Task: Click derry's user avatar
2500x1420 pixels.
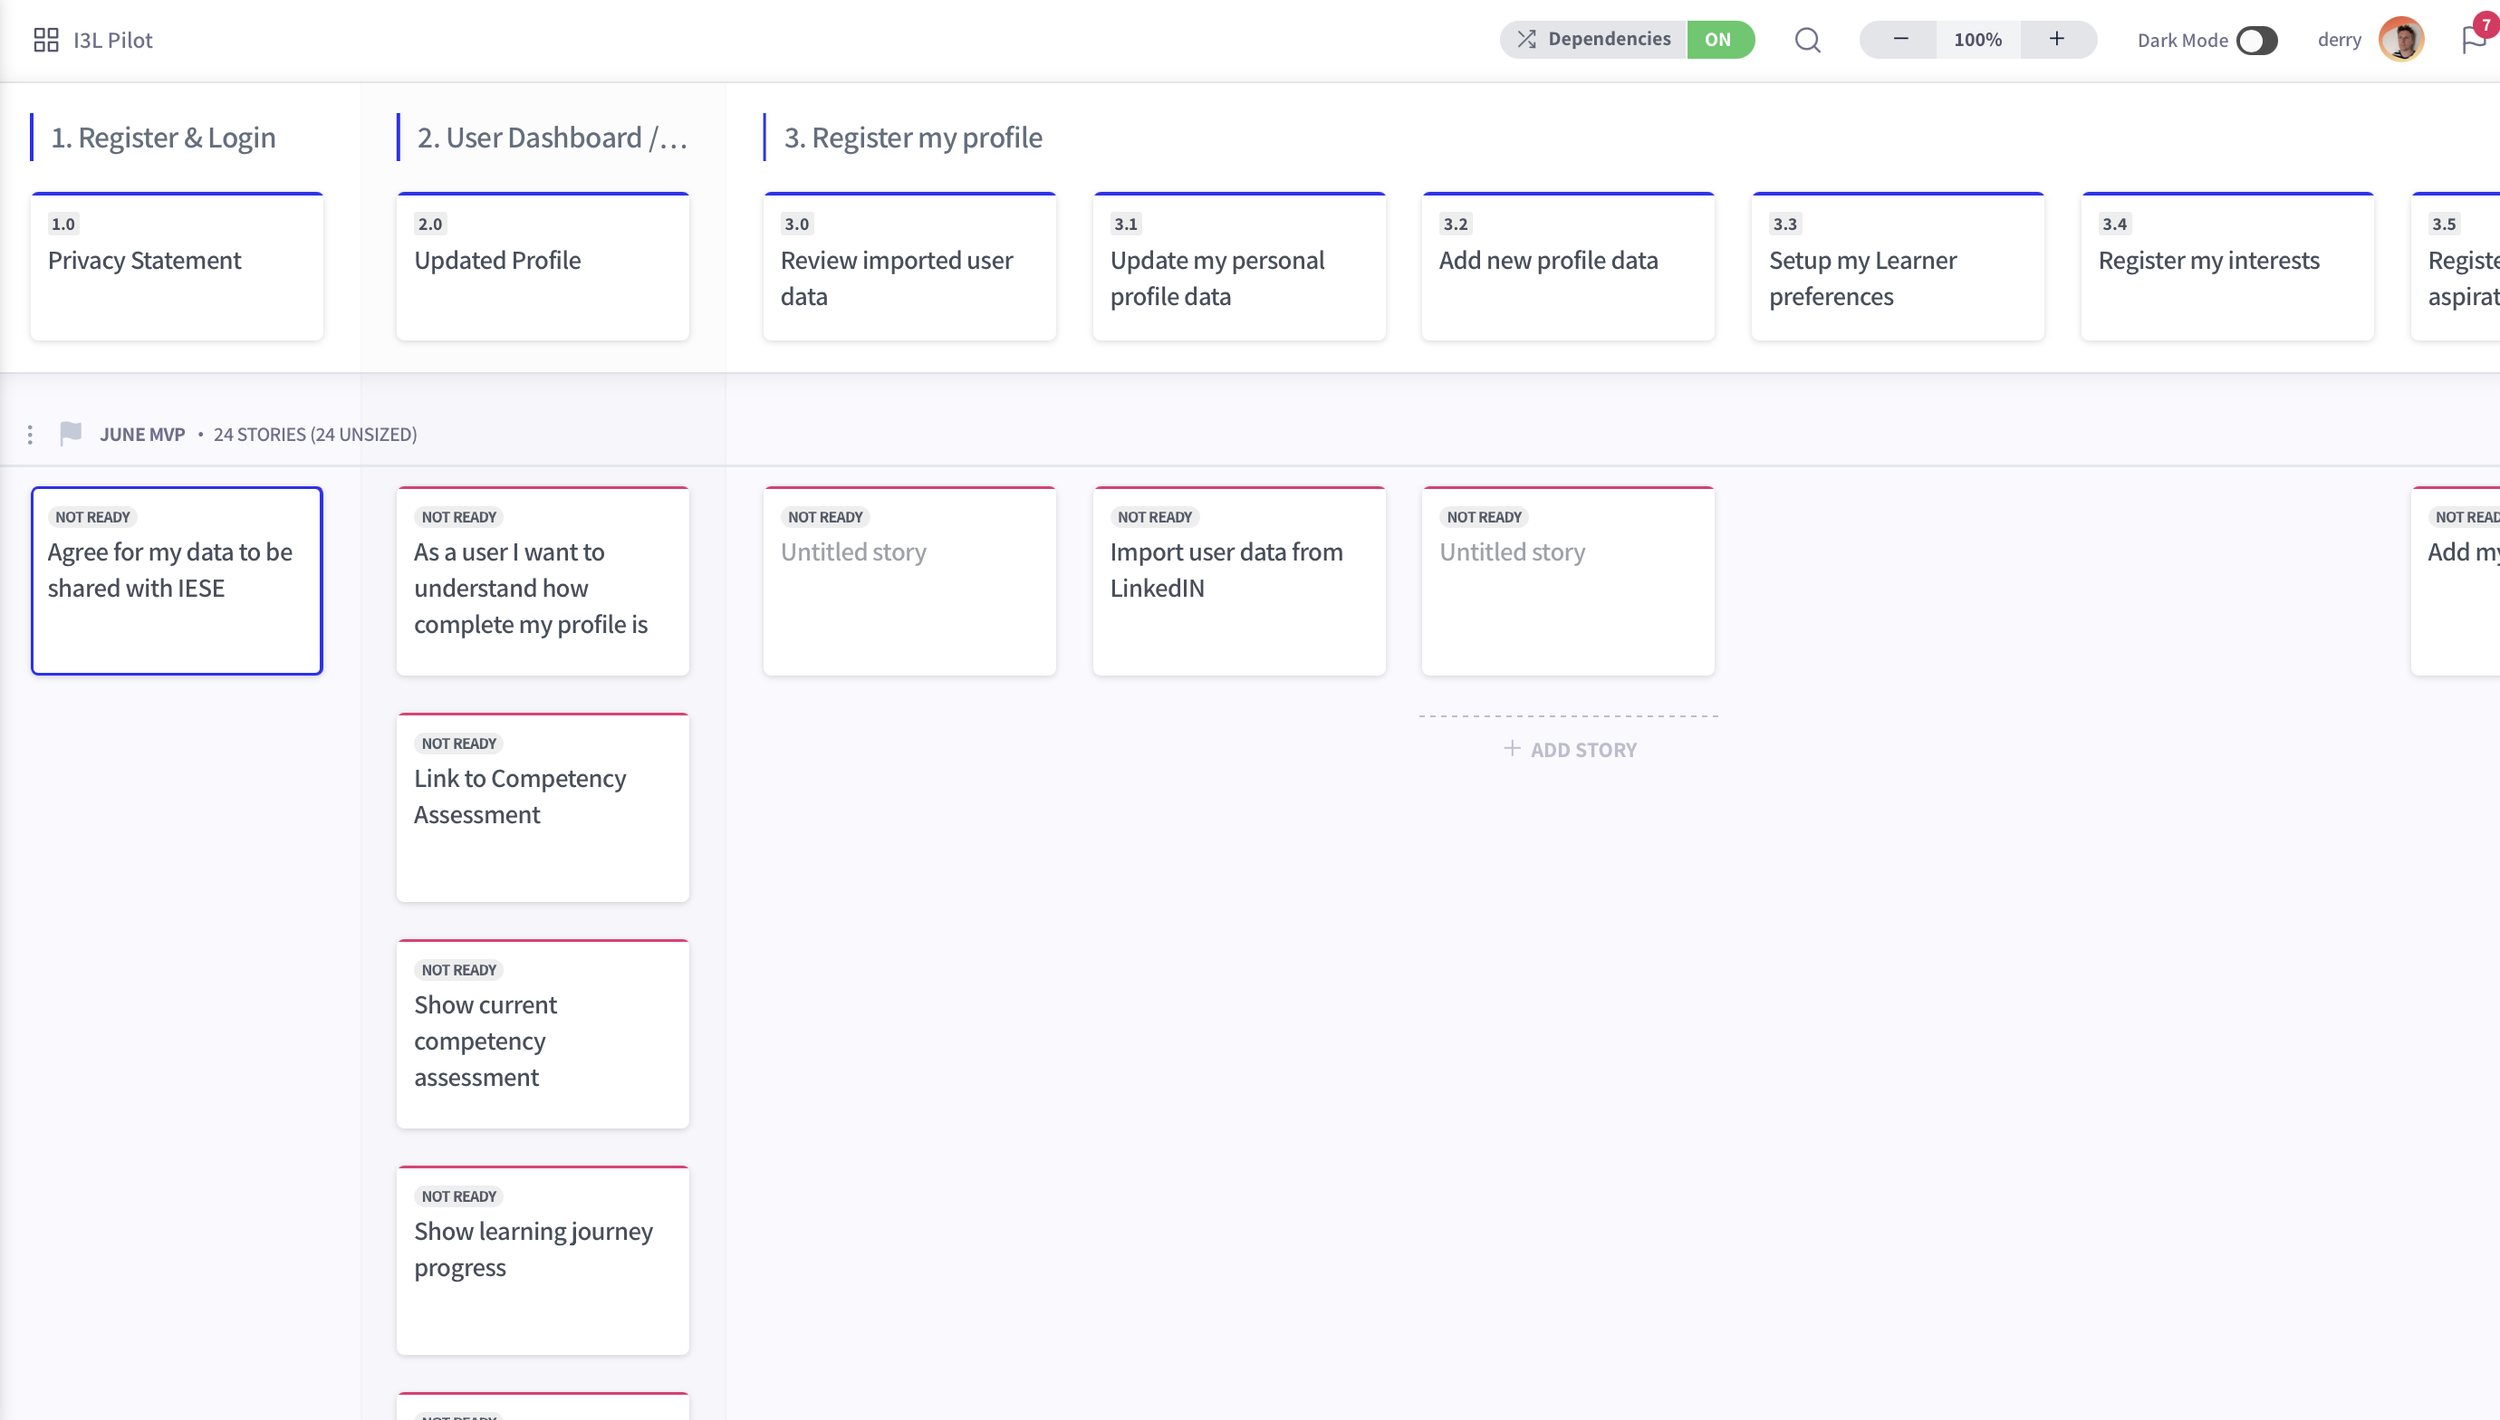Action: 2401,40
